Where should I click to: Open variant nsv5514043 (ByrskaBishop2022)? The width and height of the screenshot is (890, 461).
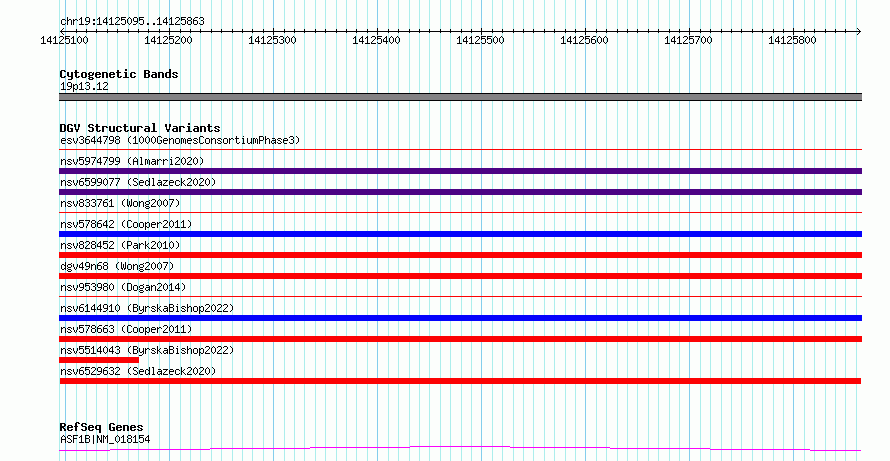point(147,350)
